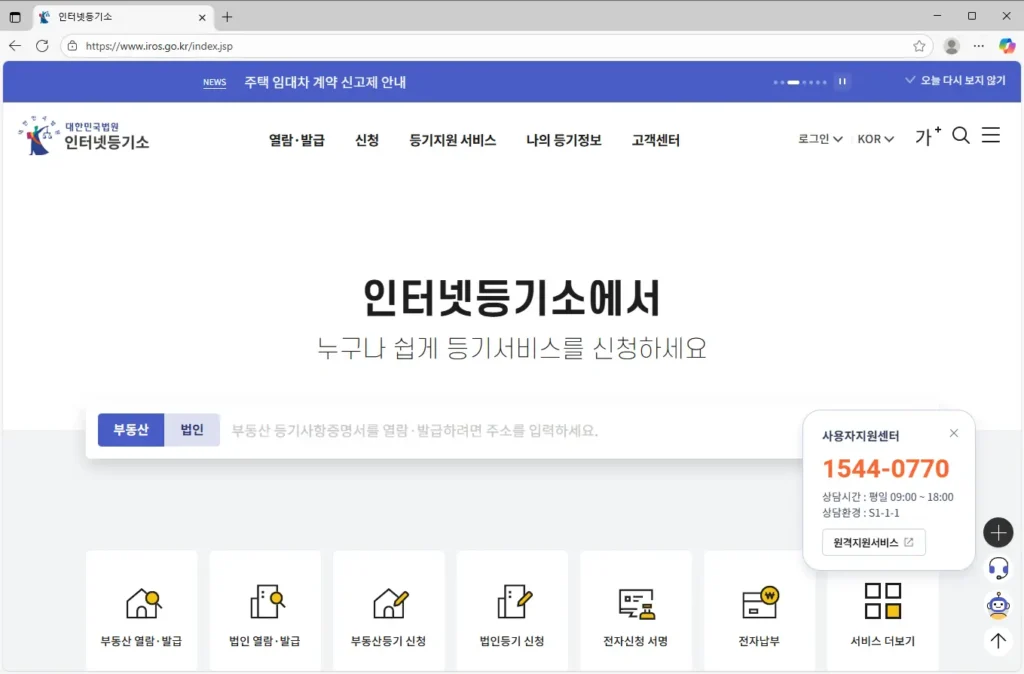This screenshot has width=1024, height=674.
Task: Open 주택 임대차 계약 신고제 안내 notice
Action: point(324,82)
